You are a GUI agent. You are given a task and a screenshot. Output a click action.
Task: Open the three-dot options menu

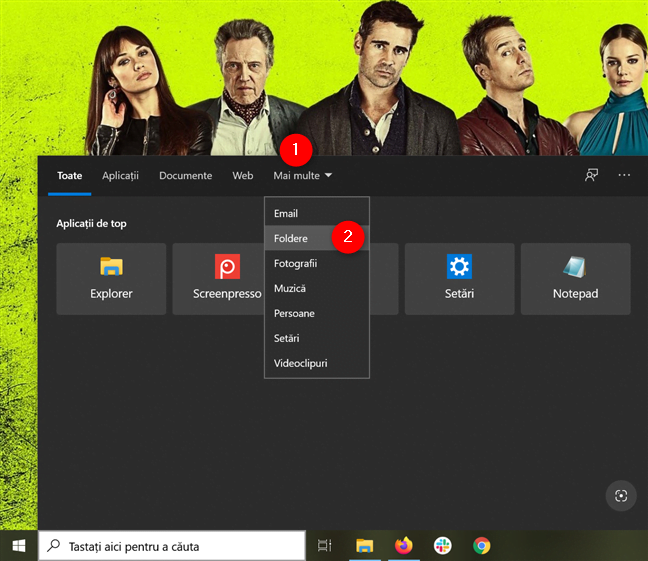(x=624, y=175)
